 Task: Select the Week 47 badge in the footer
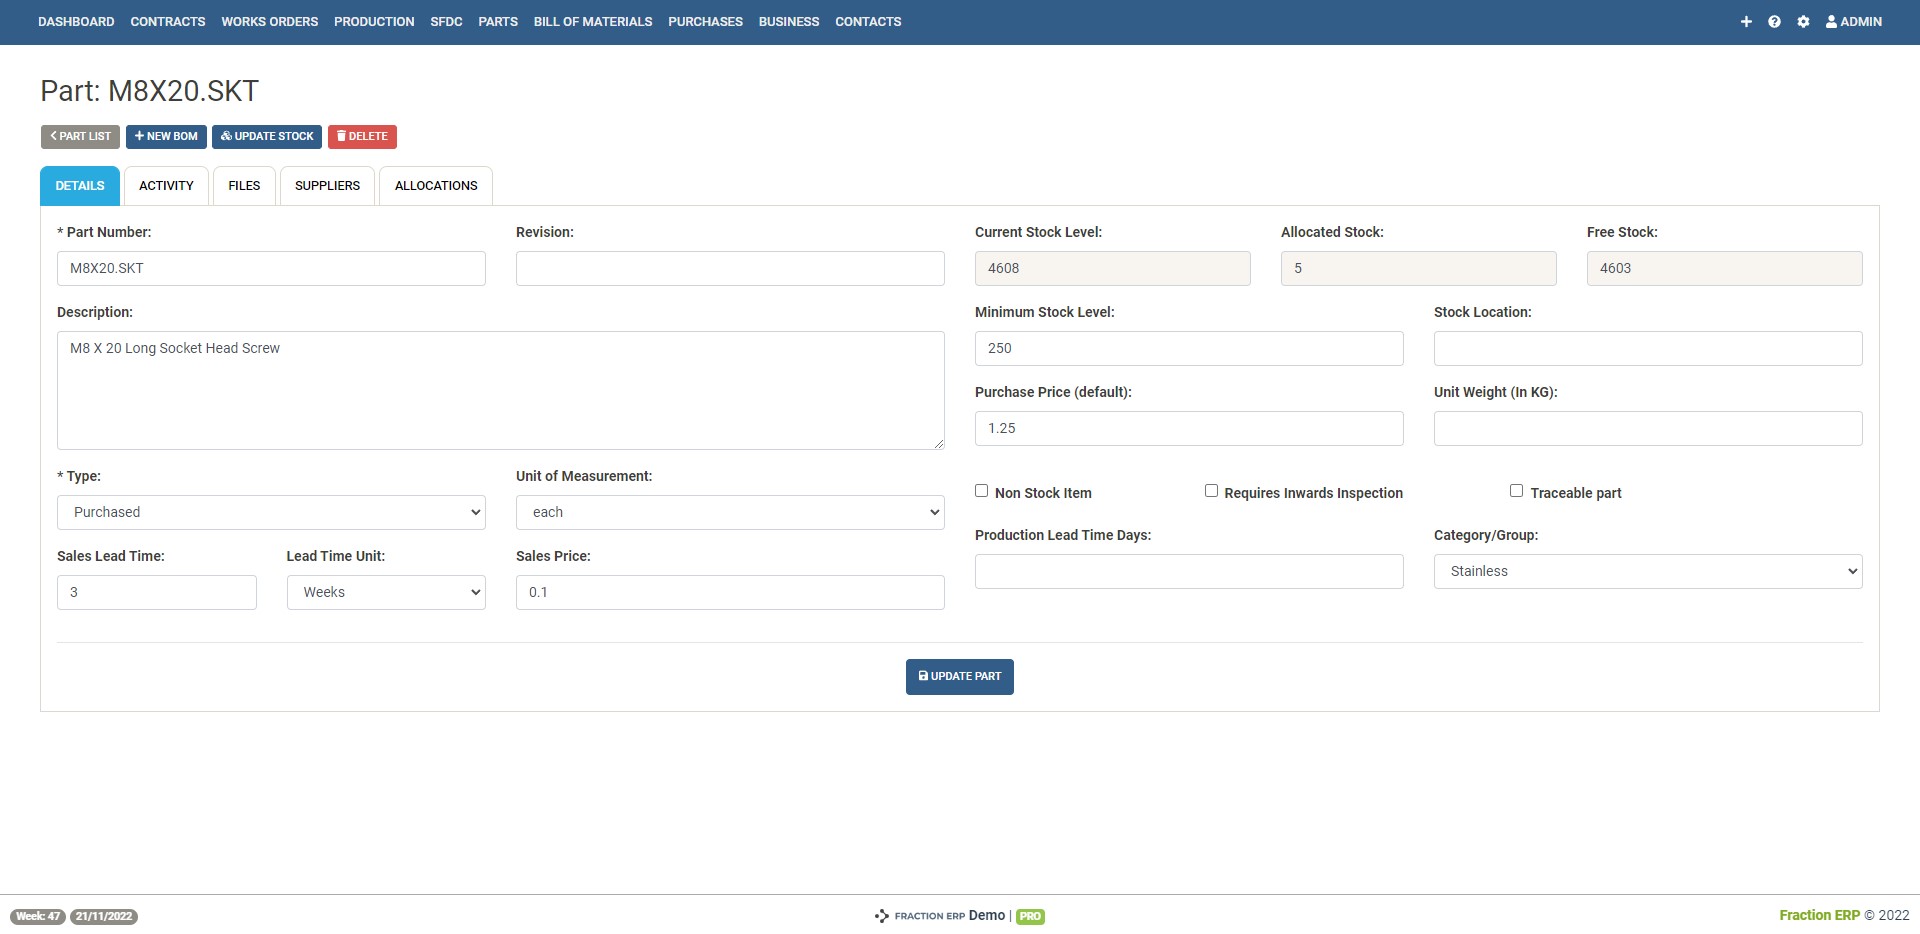37,915
